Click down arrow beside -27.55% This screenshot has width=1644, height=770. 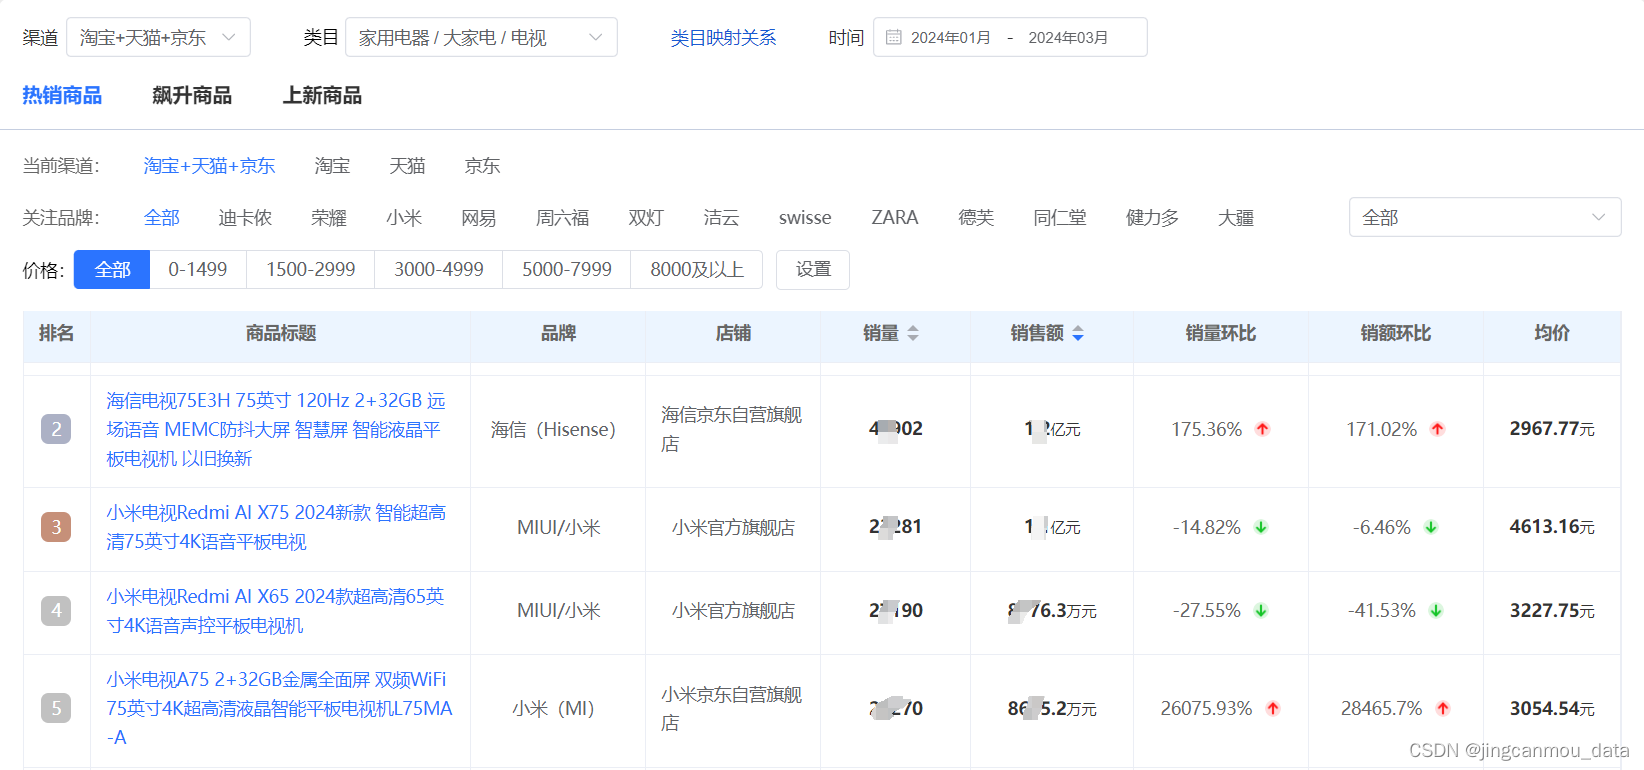1261,610
